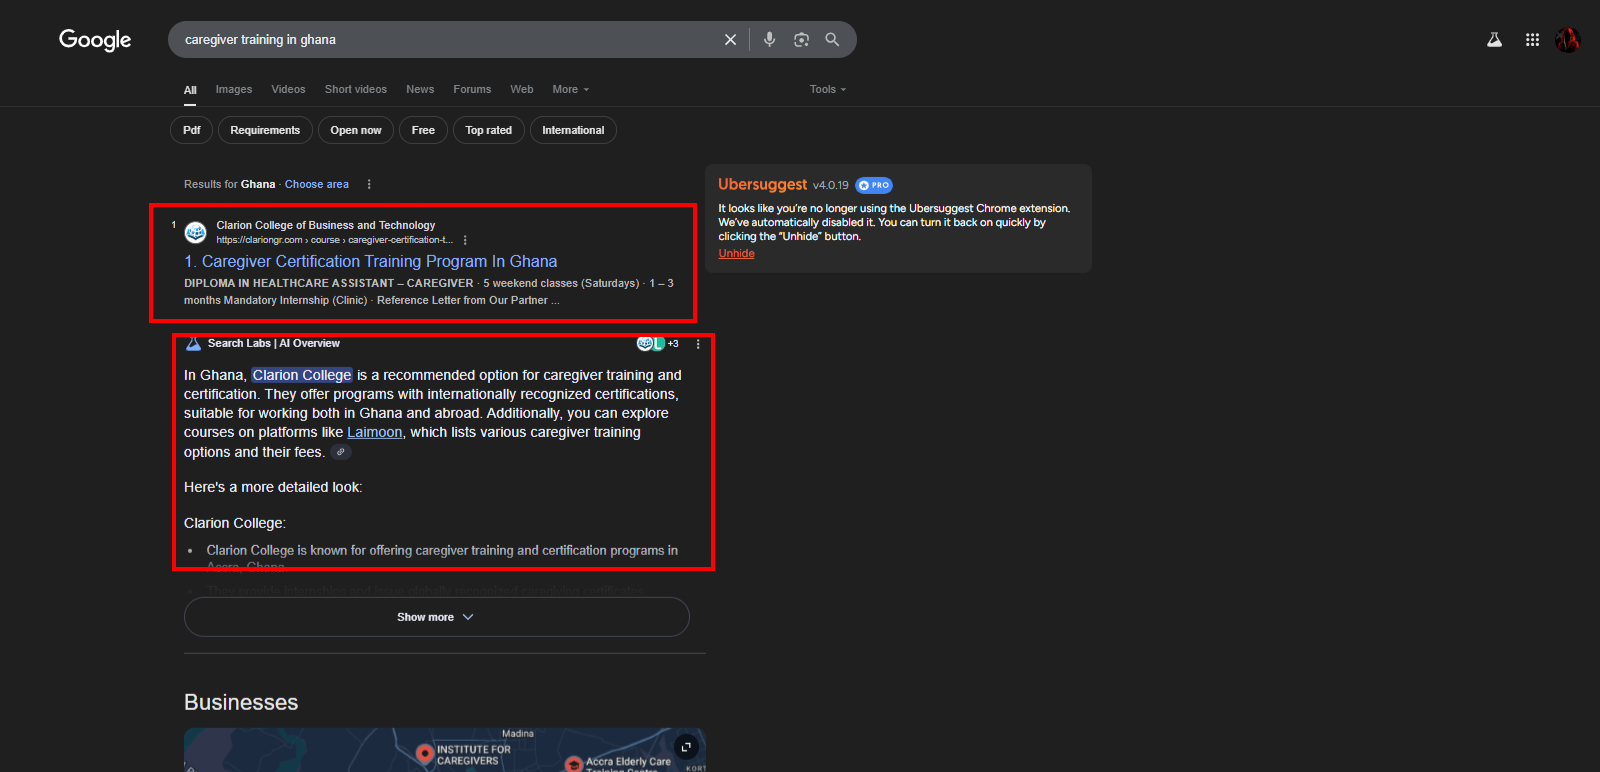This screenshot has height=772, width=1600.
Task: Apply the Free filter chip
Action: (x=423, y=130)
